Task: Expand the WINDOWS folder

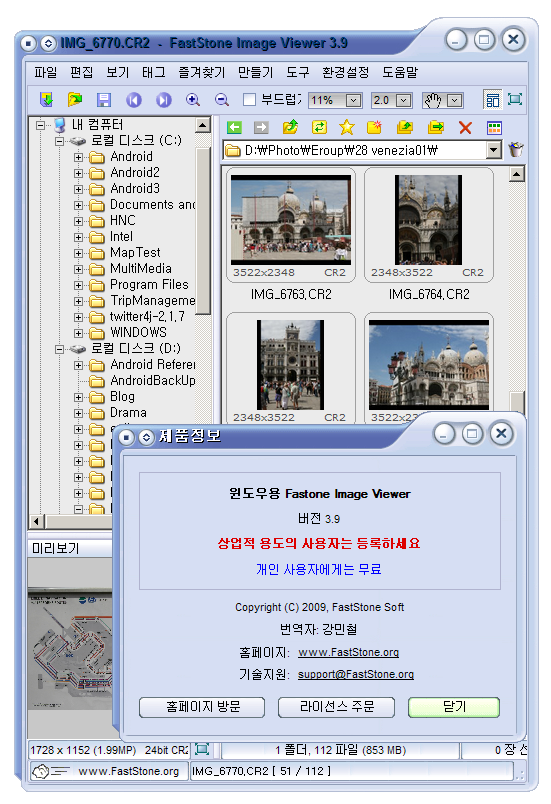Action: pyautogui.click(x=78, y=333)
